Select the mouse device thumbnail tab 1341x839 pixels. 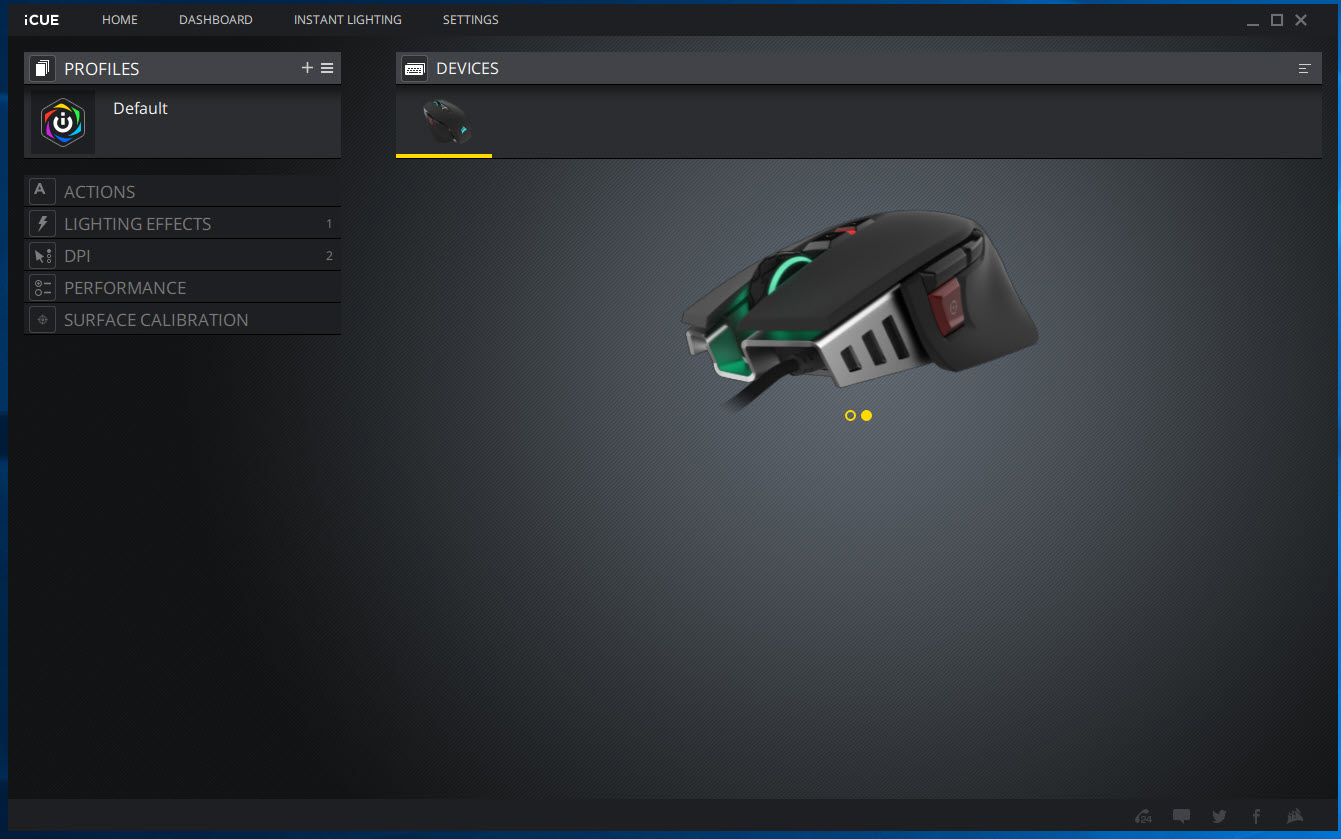[x=444, y=122]
